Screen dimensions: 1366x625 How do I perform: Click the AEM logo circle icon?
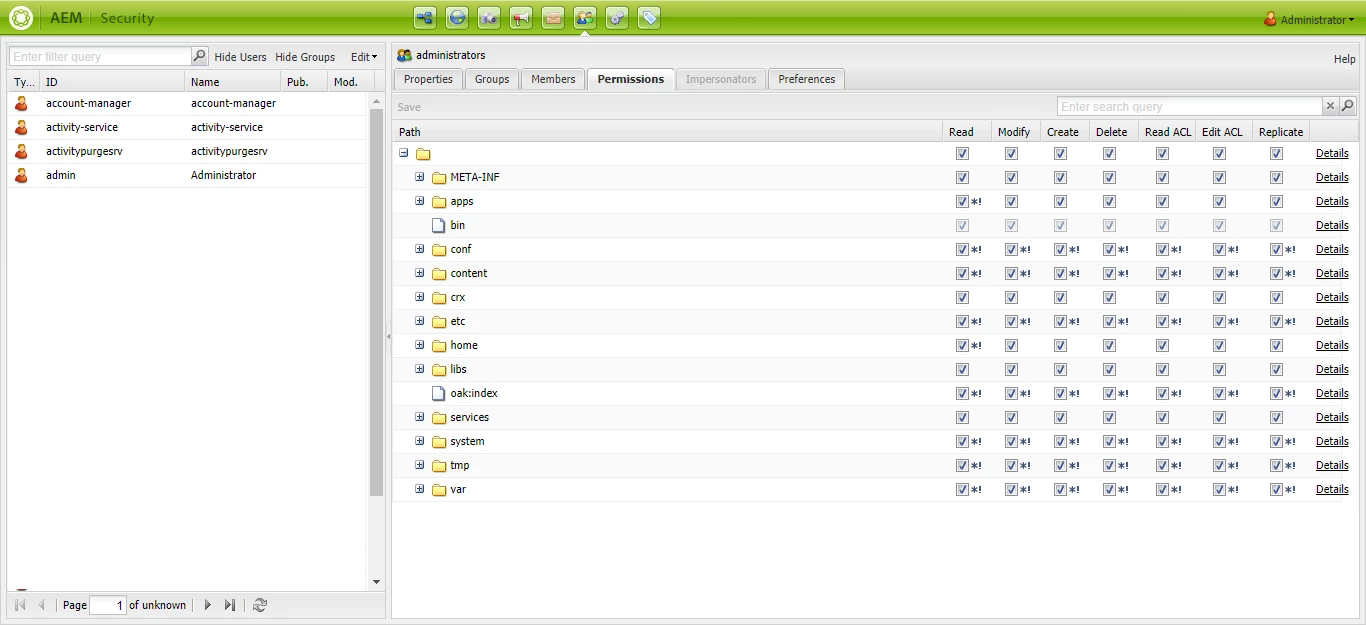[20, 18]
